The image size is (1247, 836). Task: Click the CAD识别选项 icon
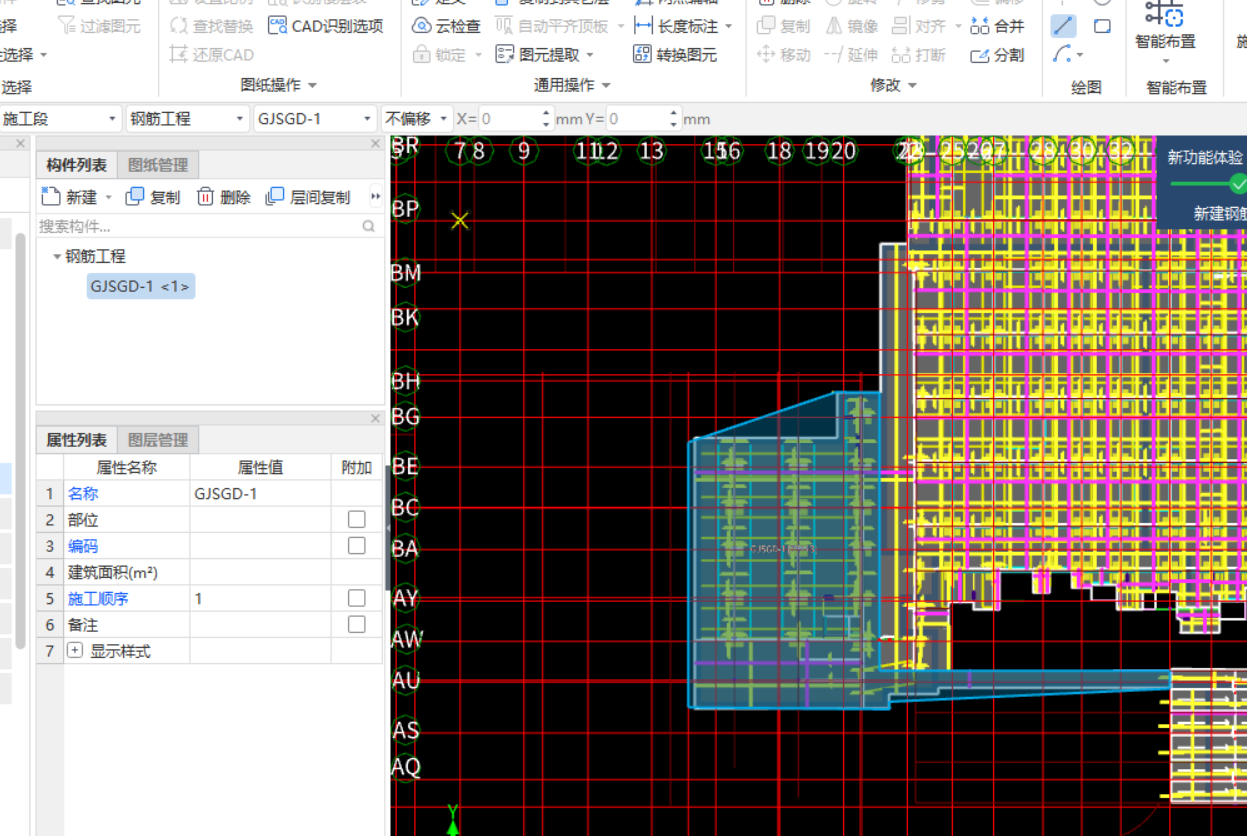(x=278, y=26)
